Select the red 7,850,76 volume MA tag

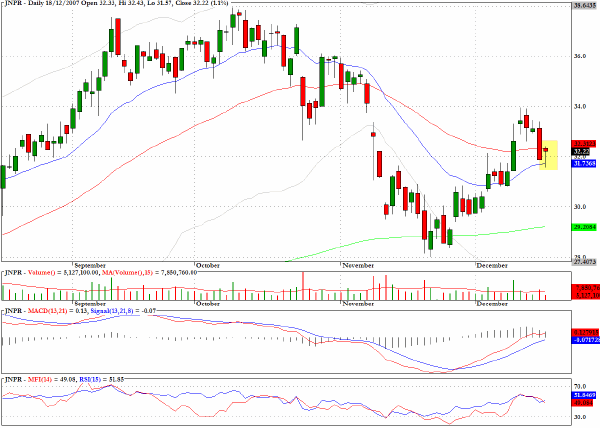pos(585,288)
